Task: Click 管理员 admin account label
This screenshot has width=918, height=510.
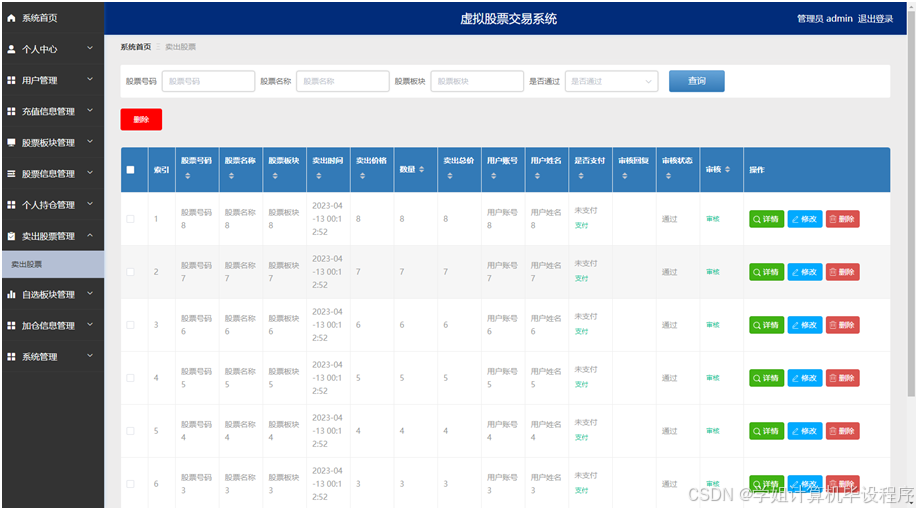Action: coord(824,19)
